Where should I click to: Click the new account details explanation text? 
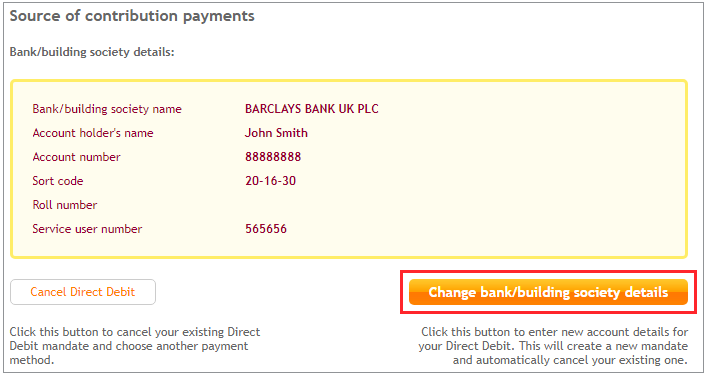(553, 346)
